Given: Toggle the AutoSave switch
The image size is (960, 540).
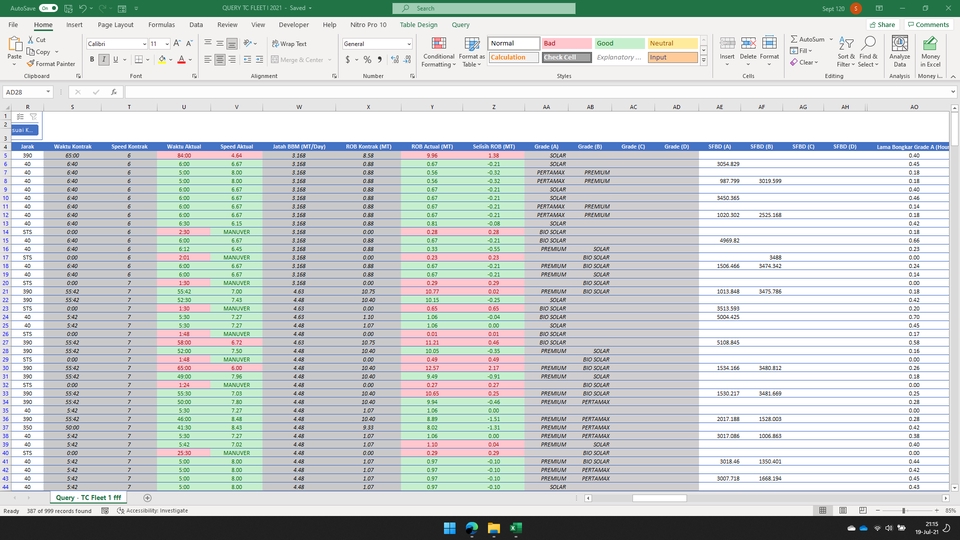Looking at the screenshot, I should click(x=48, y=9).
